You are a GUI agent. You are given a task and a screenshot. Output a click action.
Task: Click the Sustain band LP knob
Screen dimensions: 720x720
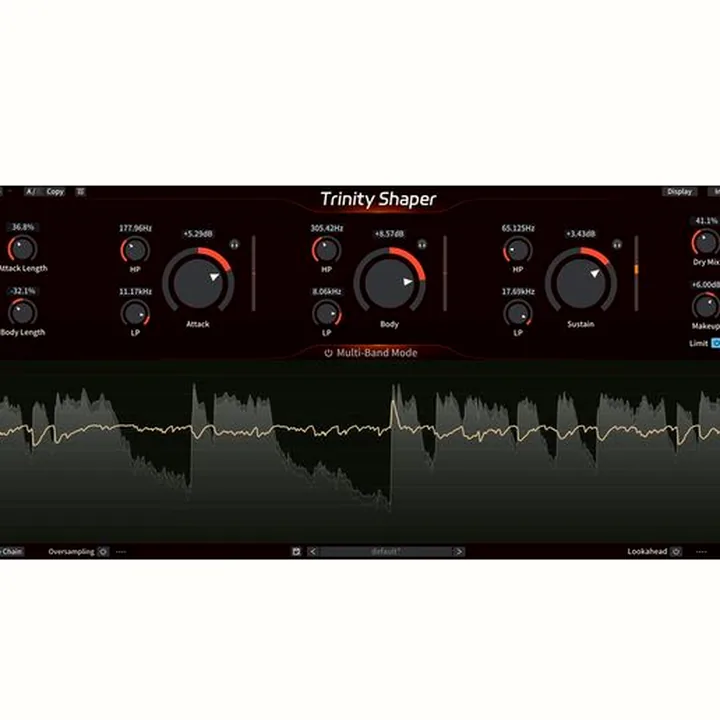click(518, 314)
